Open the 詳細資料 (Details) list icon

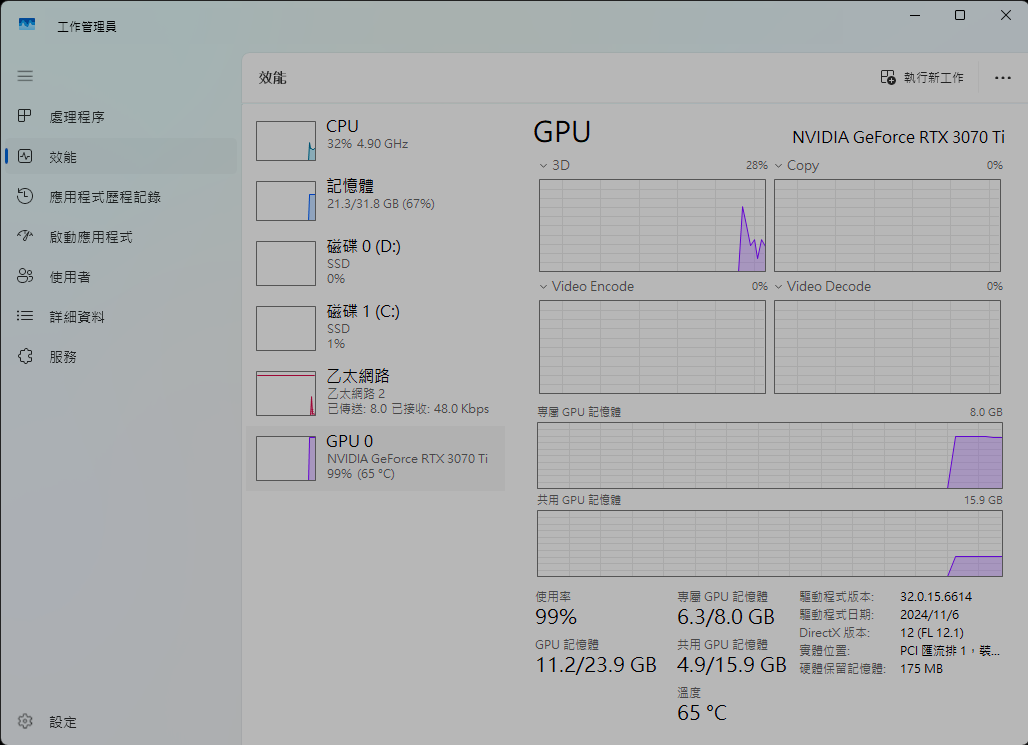click(x=25, y=317)
